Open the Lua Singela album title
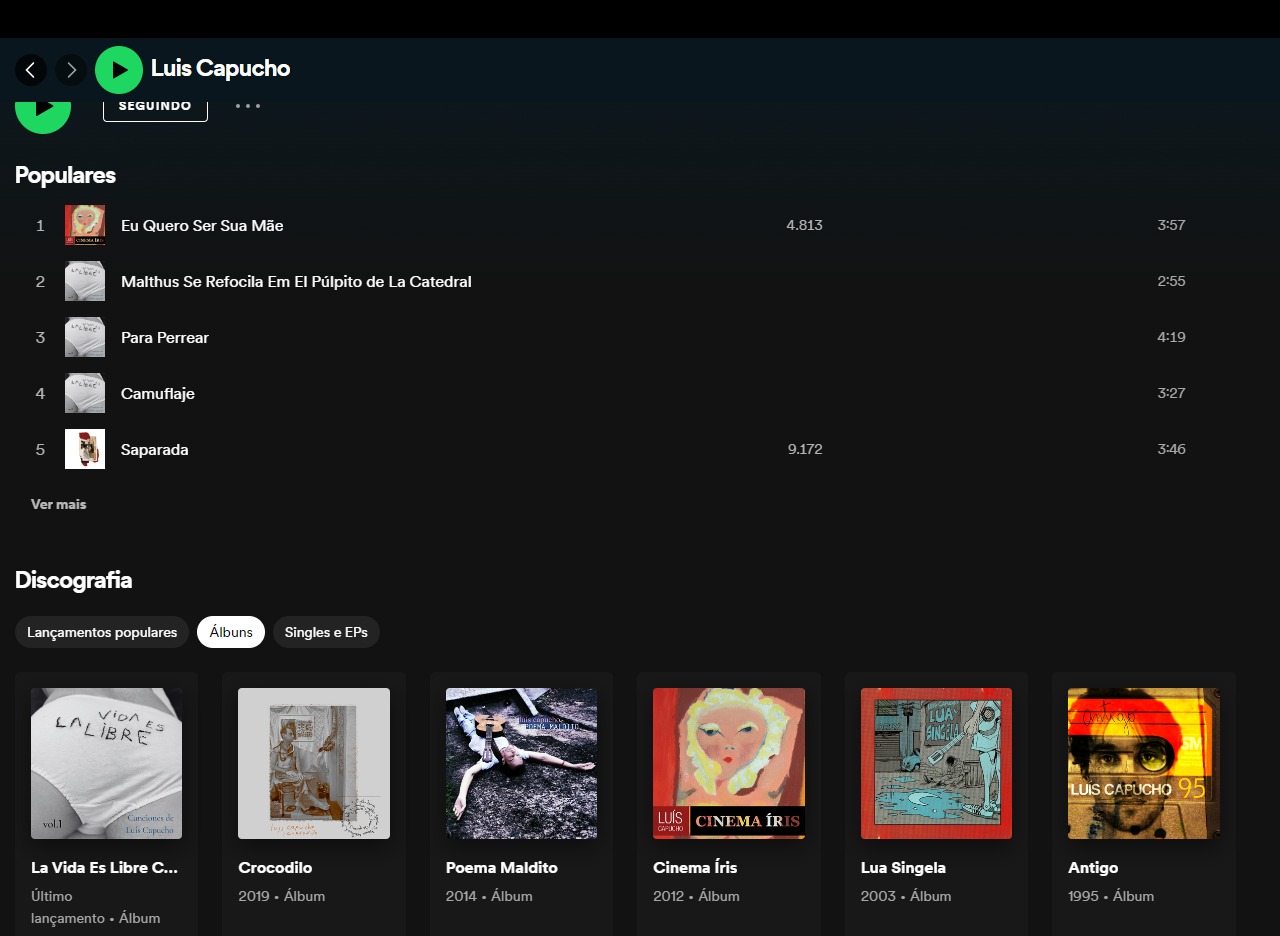The width and height of the screenshot is (1280, 936). (903, 868)
